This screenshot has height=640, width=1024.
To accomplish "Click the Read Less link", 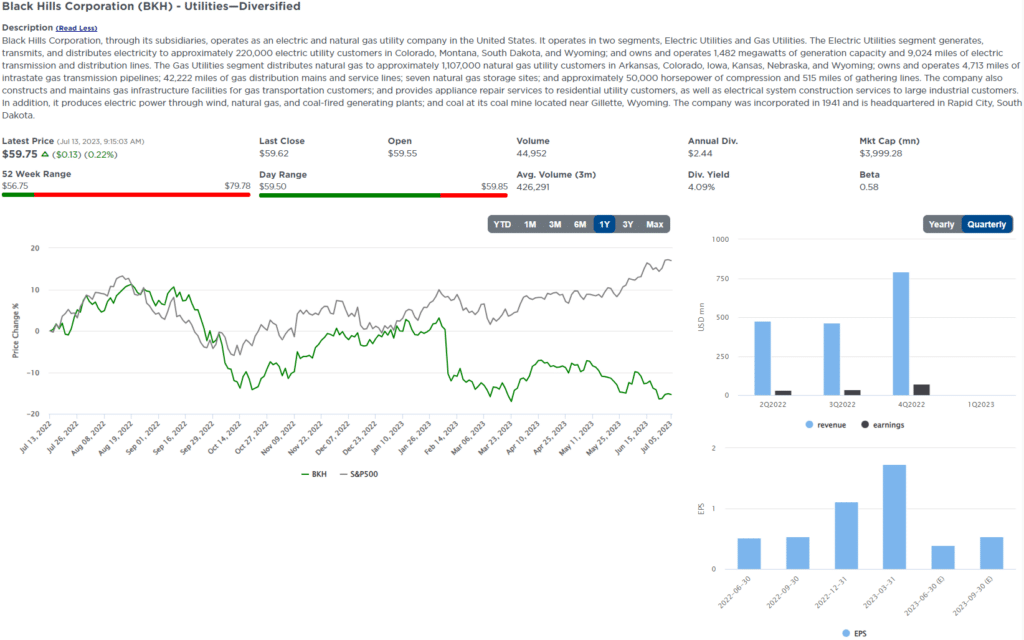I will 76,28.
